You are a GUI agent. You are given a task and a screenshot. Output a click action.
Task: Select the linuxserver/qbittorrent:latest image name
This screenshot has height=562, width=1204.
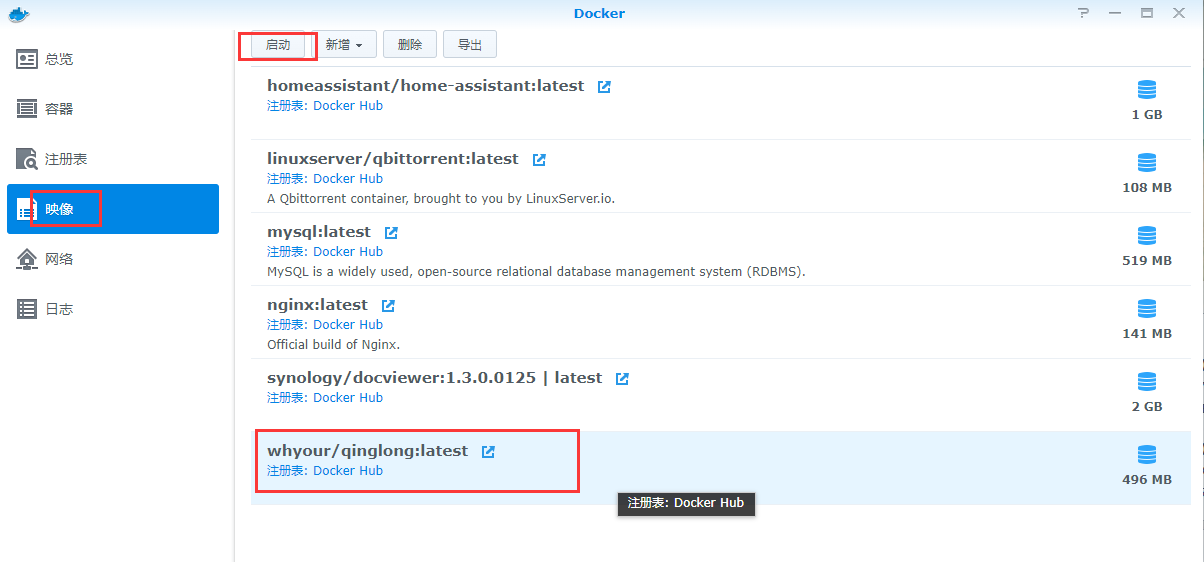pos(393,159)
